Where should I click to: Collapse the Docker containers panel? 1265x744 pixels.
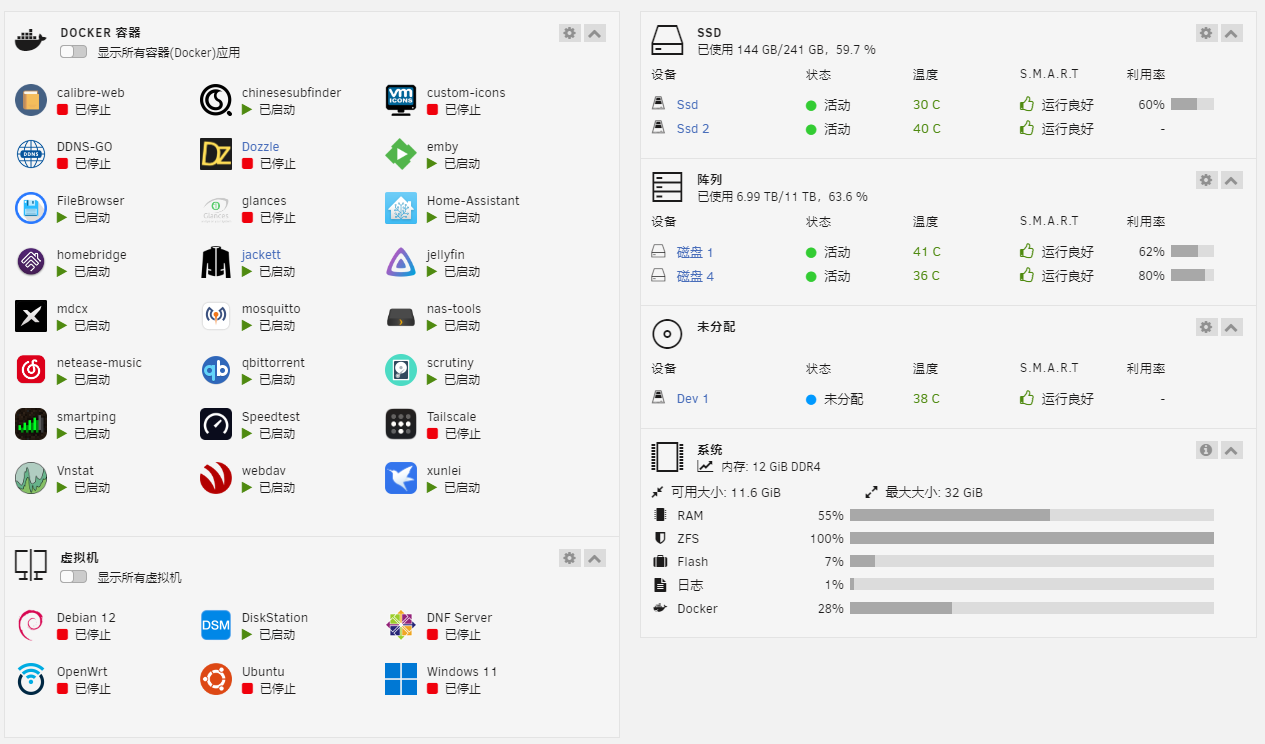595,33
